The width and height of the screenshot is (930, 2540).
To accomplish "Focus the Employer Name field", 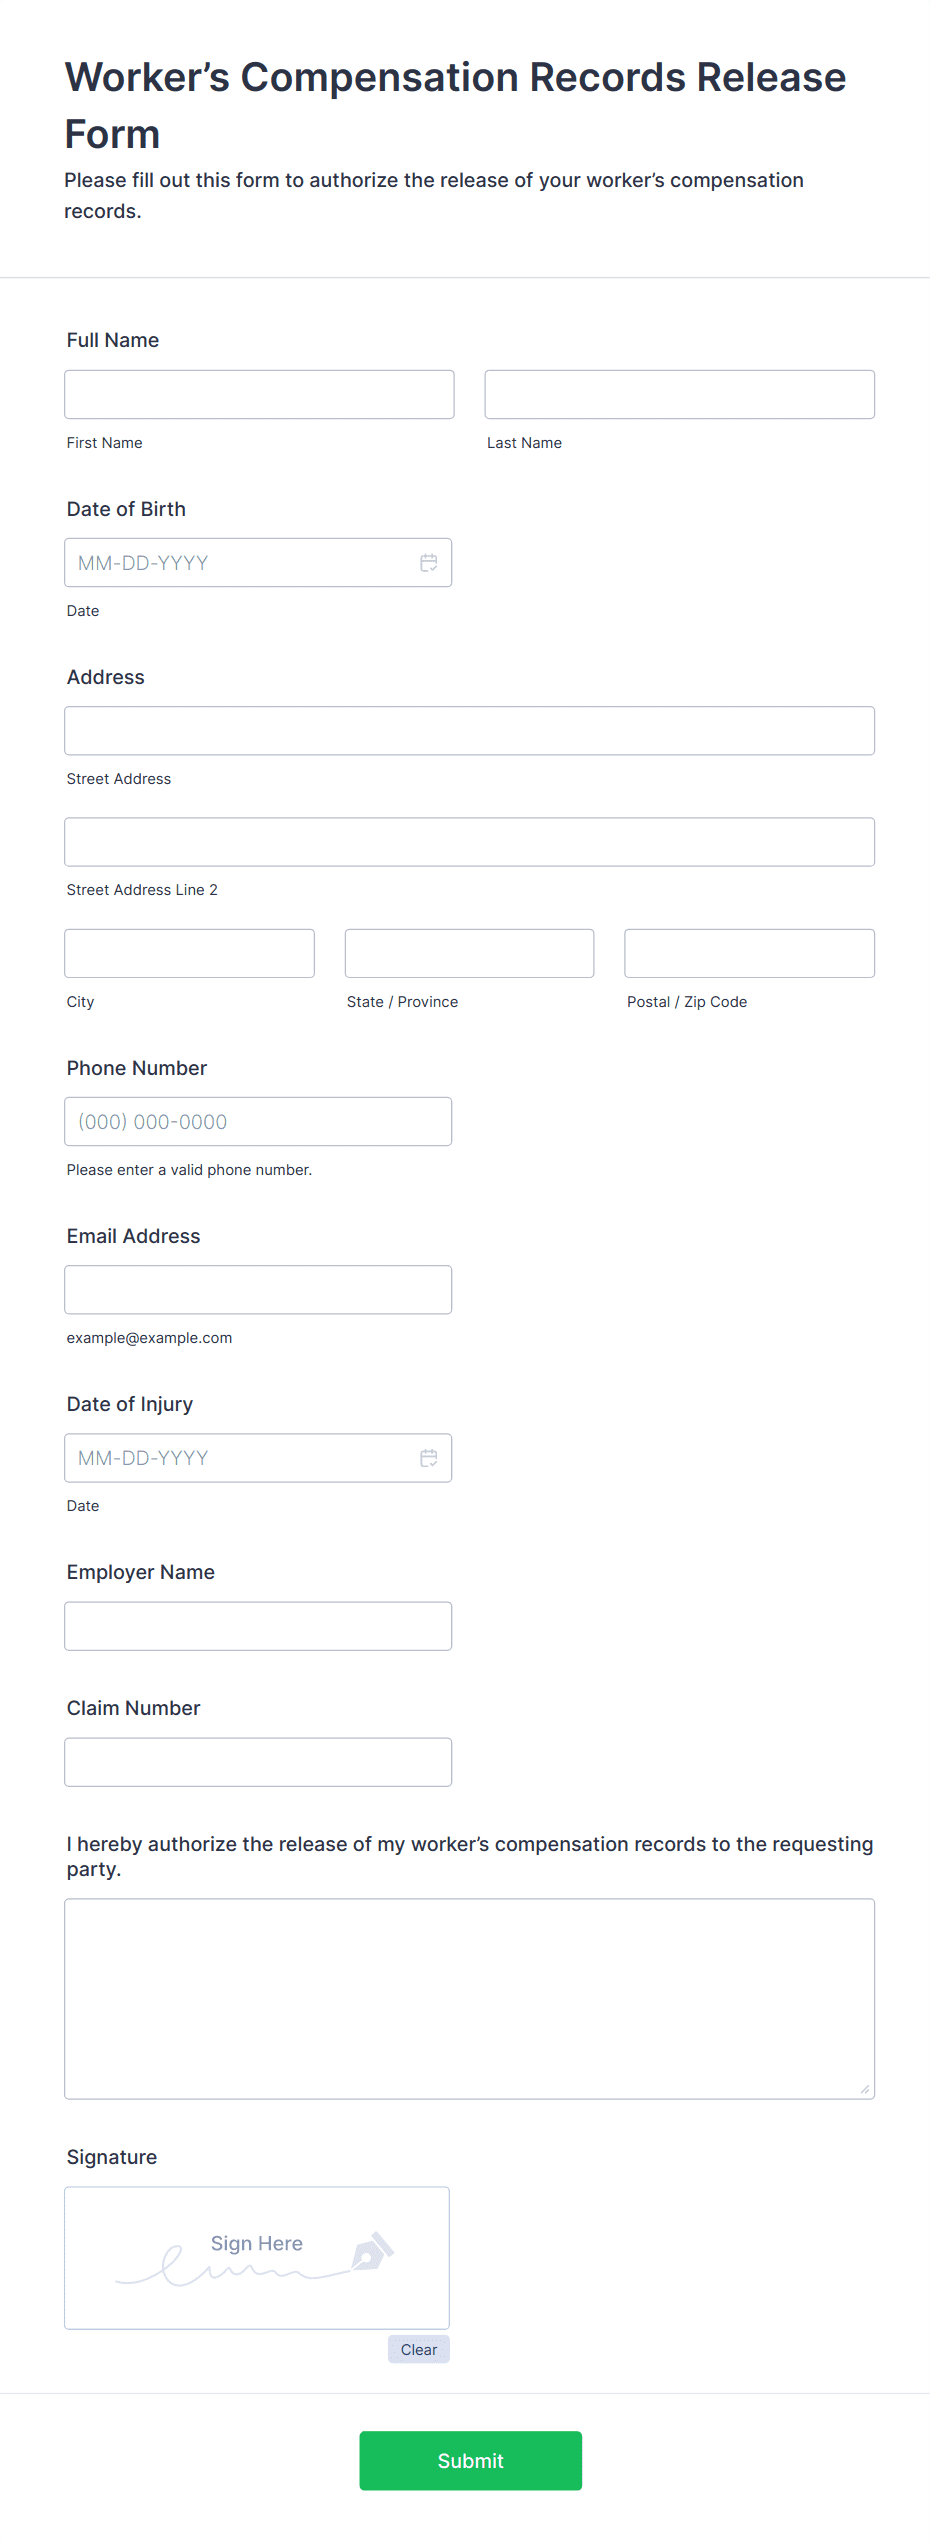I will [258, 1625].
